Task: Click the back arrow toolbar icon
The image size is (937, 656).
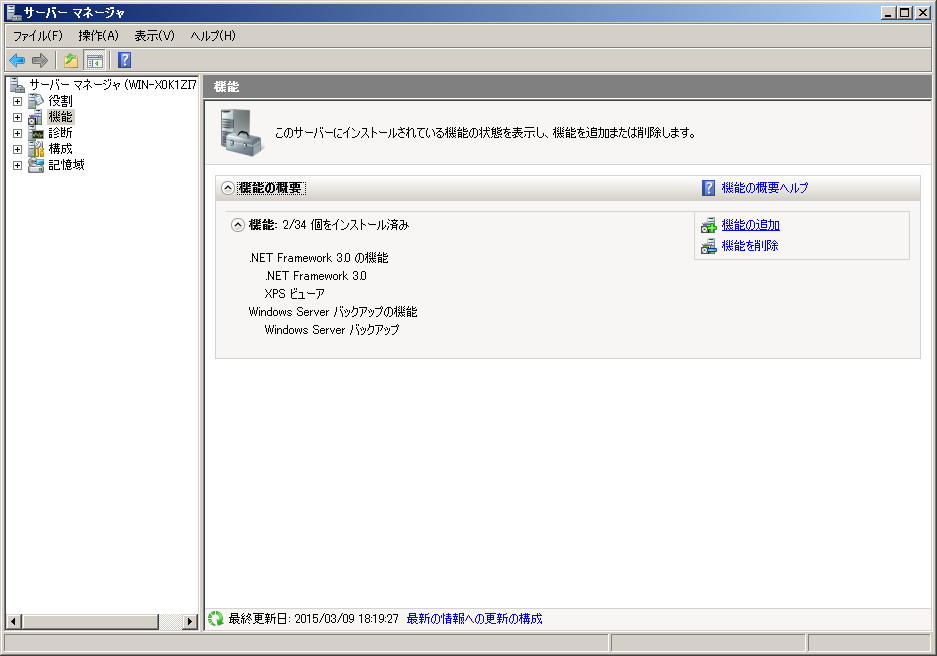Action: 17,60
